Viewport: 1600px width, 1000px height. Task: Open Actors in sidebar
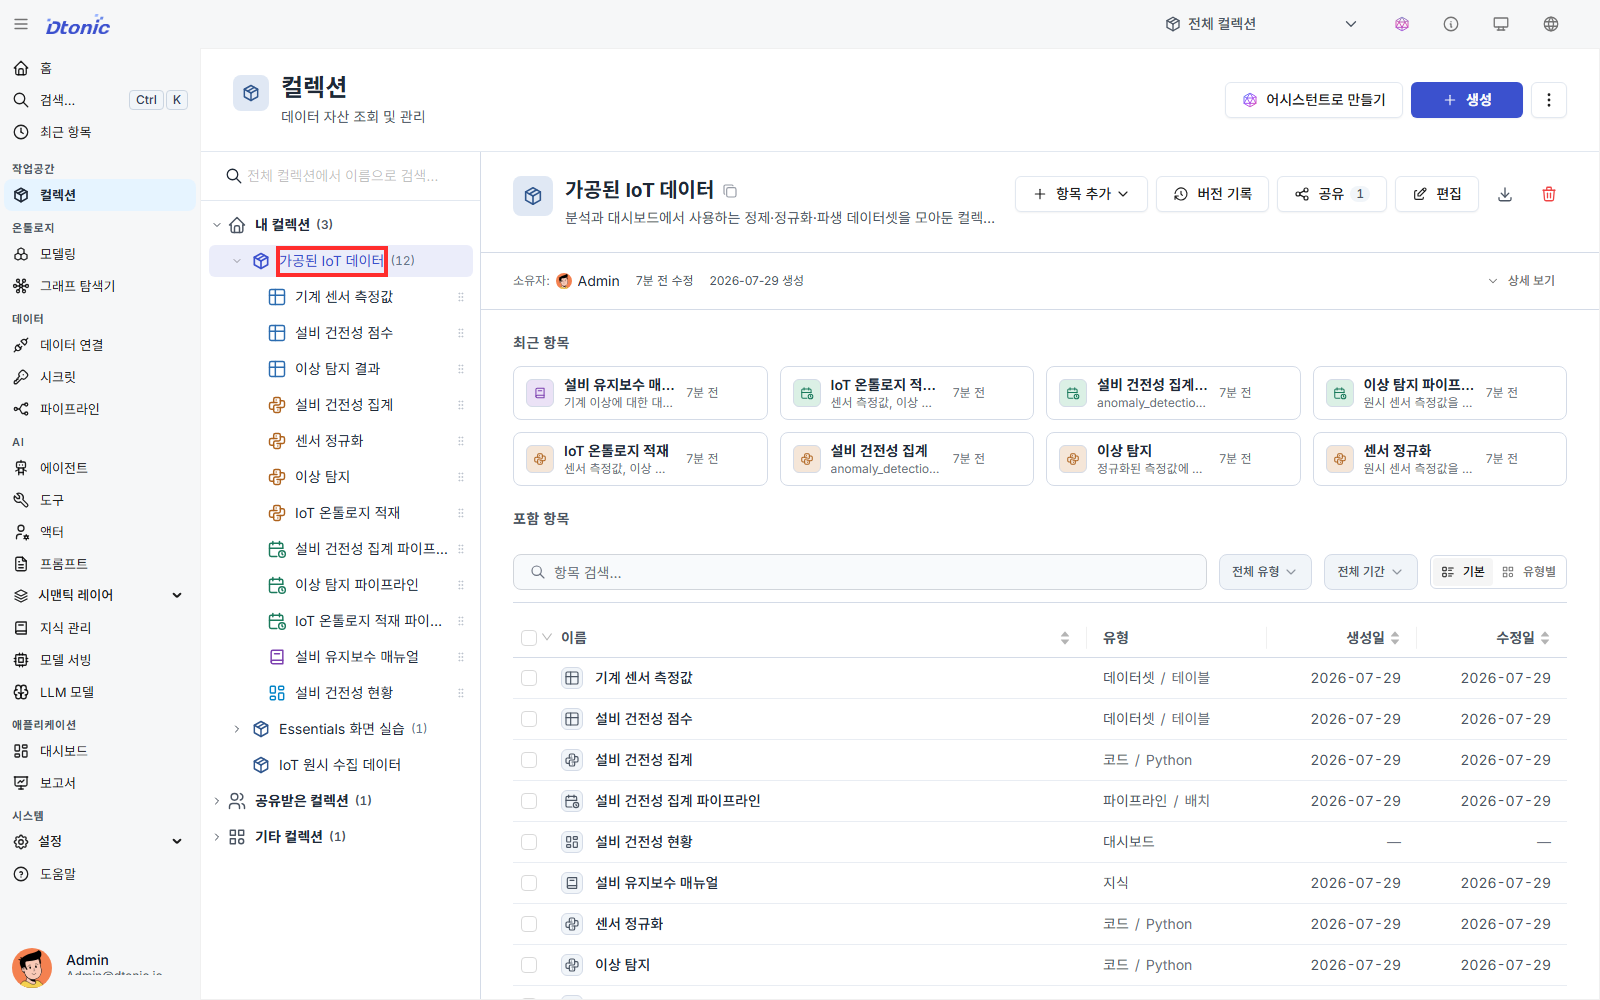point(98,532)
